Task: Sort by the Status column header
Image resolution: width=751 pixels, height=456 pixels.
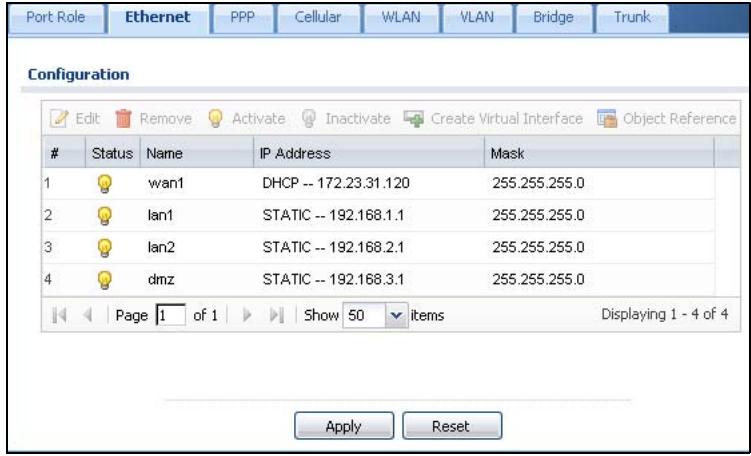Action: coord(113,153)
